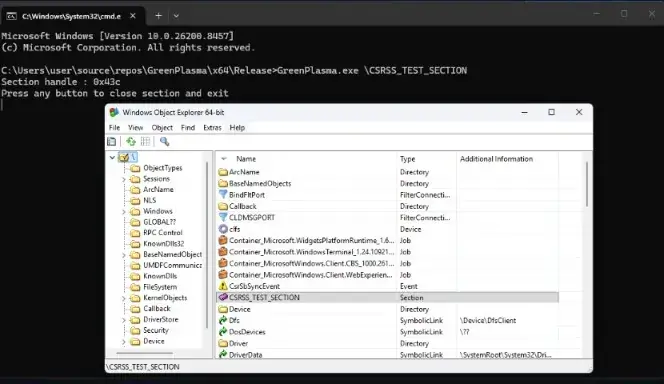Select the NLS tree item
Image resolution: width=664 pixels, height=384 pixels.
coord(149,200)
